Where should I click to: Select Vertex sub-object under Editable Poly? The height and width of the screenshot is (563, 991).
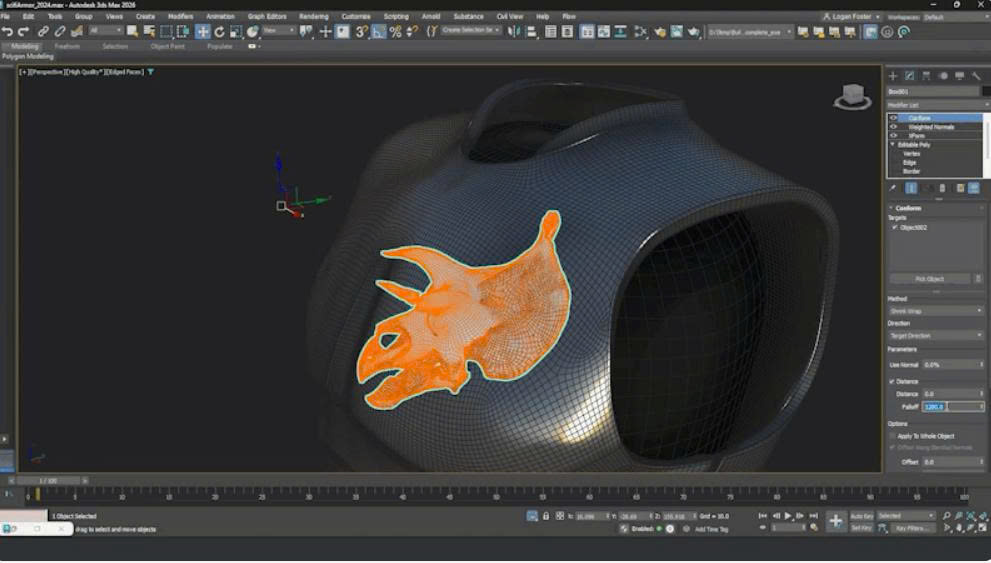pos(911,154)
